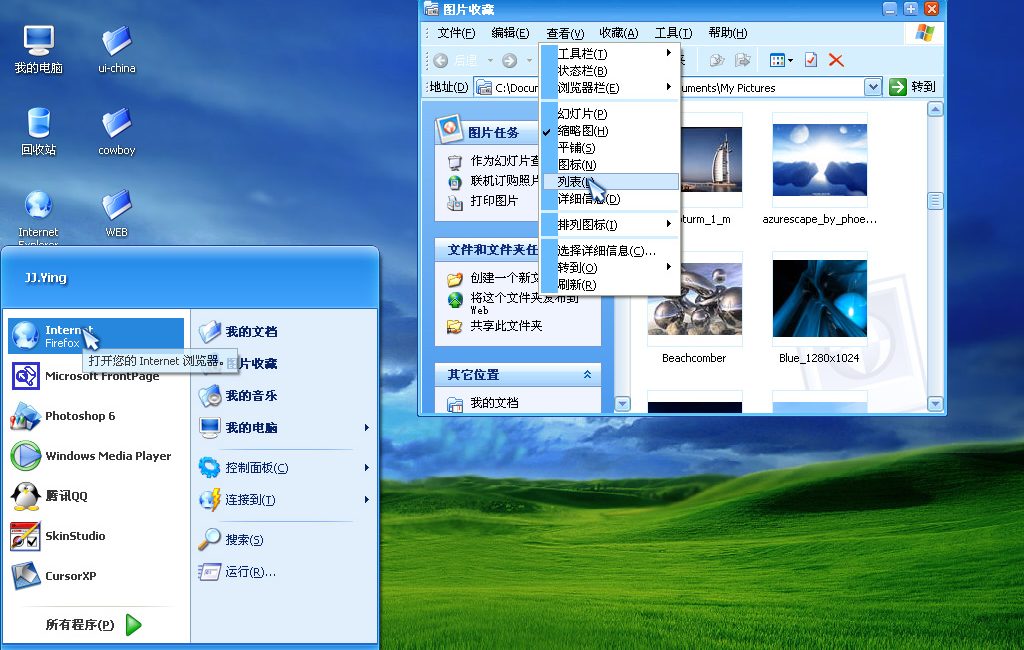Viewport: 1024px width, 650px height.
Task: Expand the 转到(O) submenu
Action: (610, 267)
